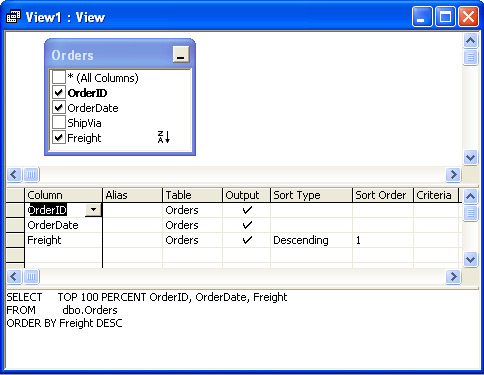Screen dimensions: 484x375
Task: Select row header of empty fourth row
Action: tap(15, 255)
